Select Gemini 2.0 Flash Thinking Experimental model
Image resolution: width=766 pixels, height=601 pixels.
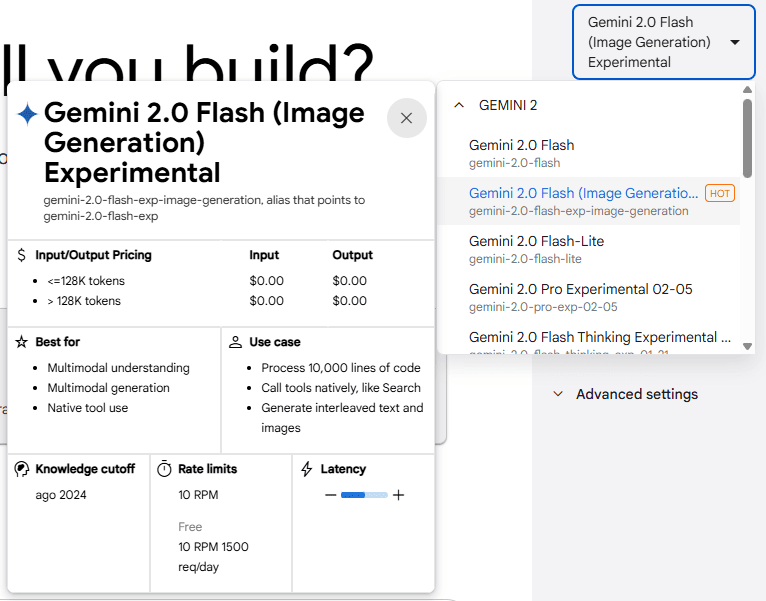pos(588,338)
